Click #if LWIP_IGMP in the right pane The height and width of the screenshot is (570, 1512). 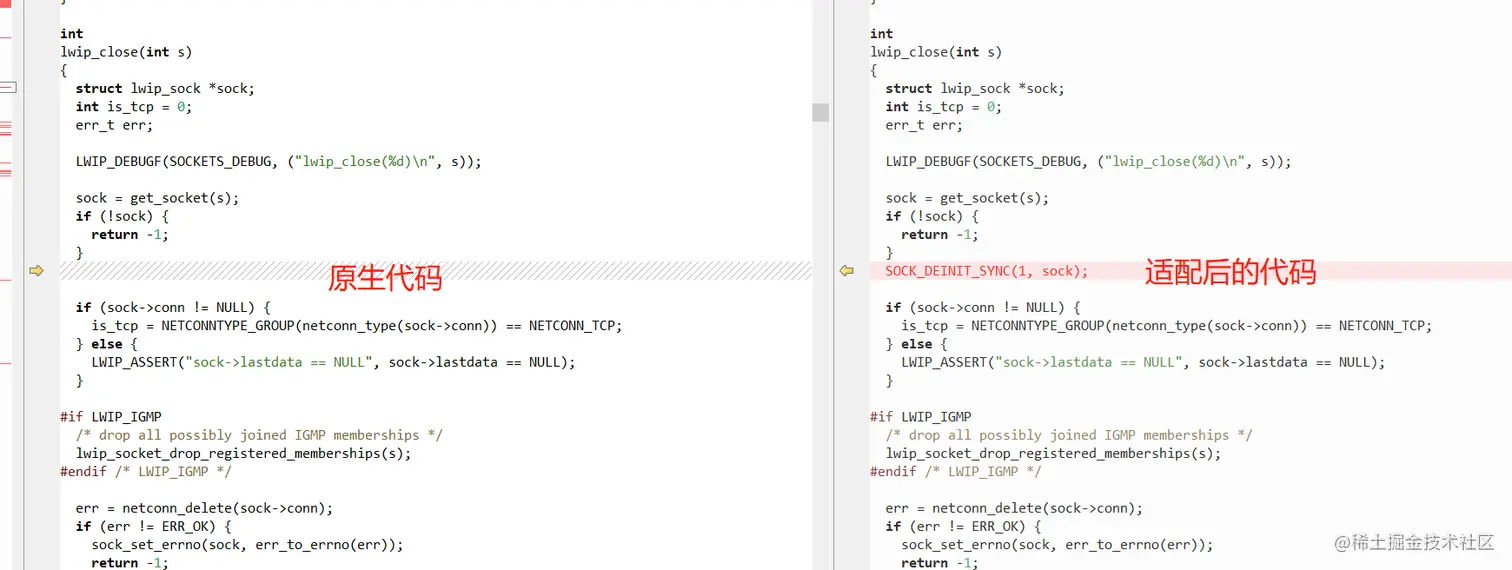pos(921,417)
